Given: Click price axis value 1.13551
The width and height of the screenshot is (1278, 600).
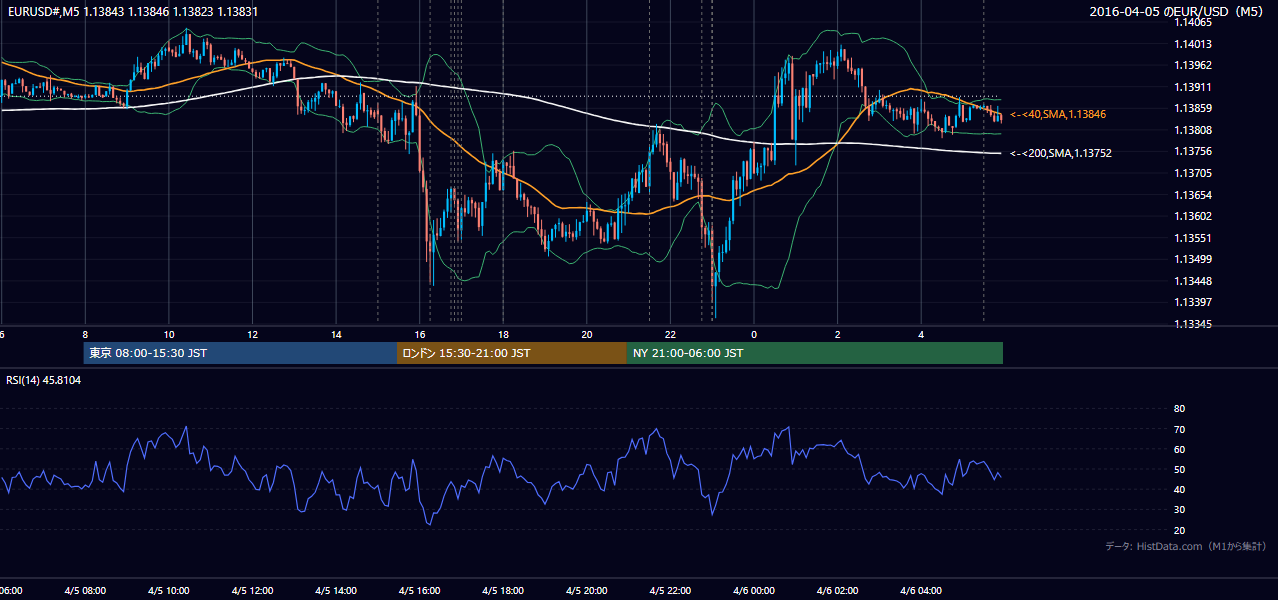Looking at the screenshot, I should 1194,238.
